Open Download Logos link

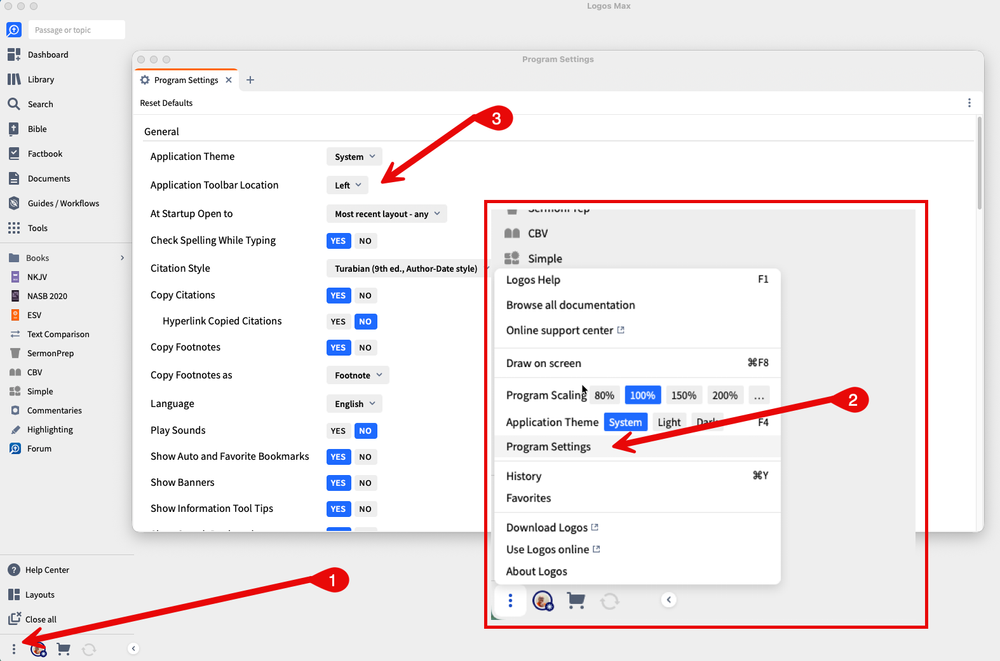pyautogui.click(x=552, y=528)
